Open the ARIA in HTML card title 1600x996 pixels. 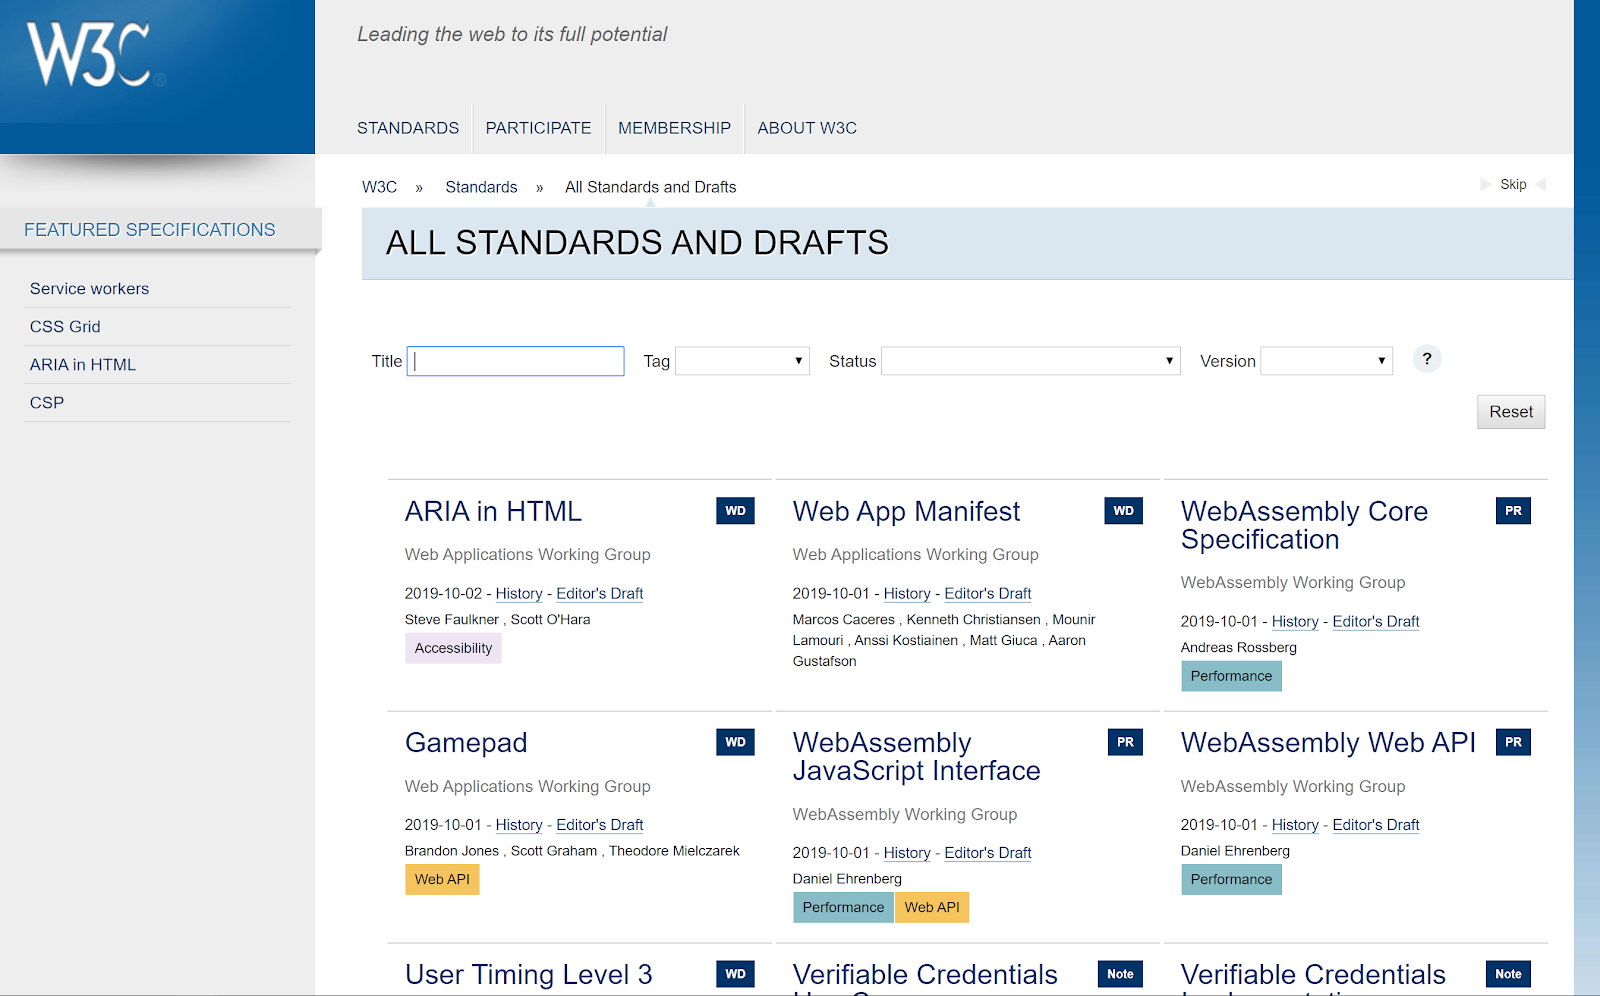point(493,511)
